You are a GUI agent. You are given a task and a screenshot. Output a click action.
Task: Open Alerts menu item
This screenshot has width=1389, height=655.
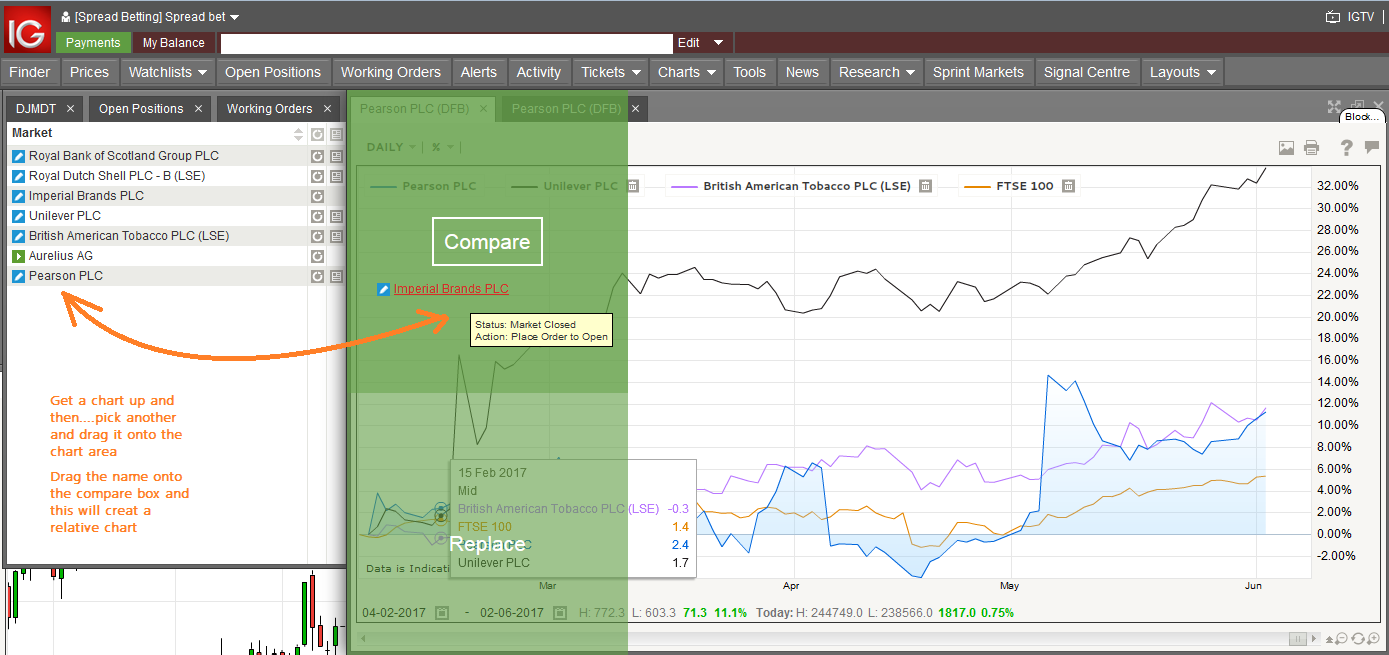pos(478,72)
